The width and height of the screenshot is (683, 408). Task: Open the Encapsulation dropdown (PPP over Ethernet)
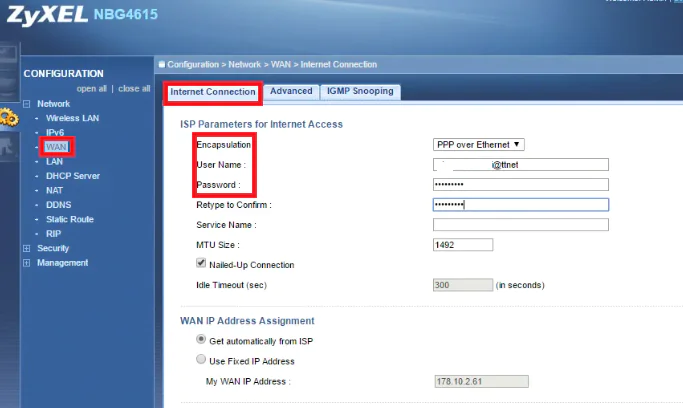coord(478,145)
